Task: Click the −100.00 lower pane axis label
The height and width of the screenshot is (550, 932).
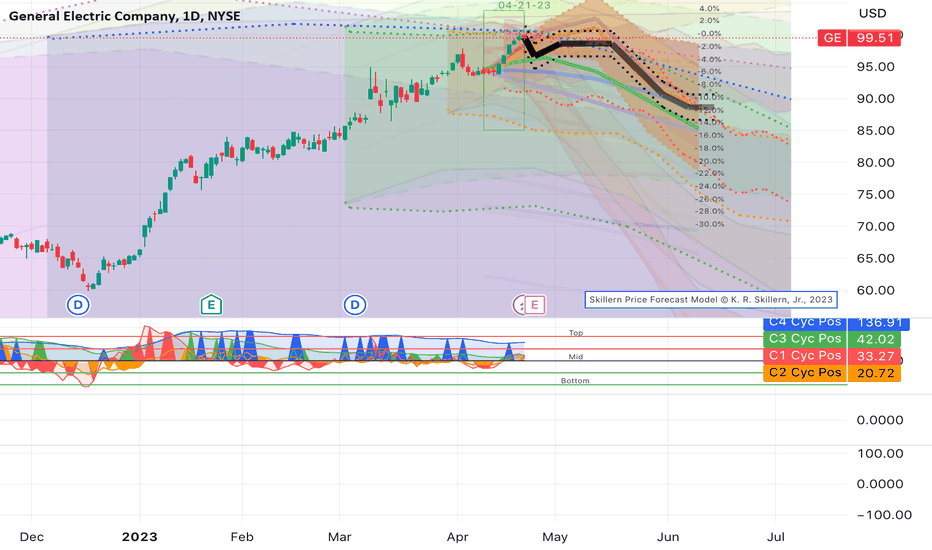Action: click(x=884, y=515)
